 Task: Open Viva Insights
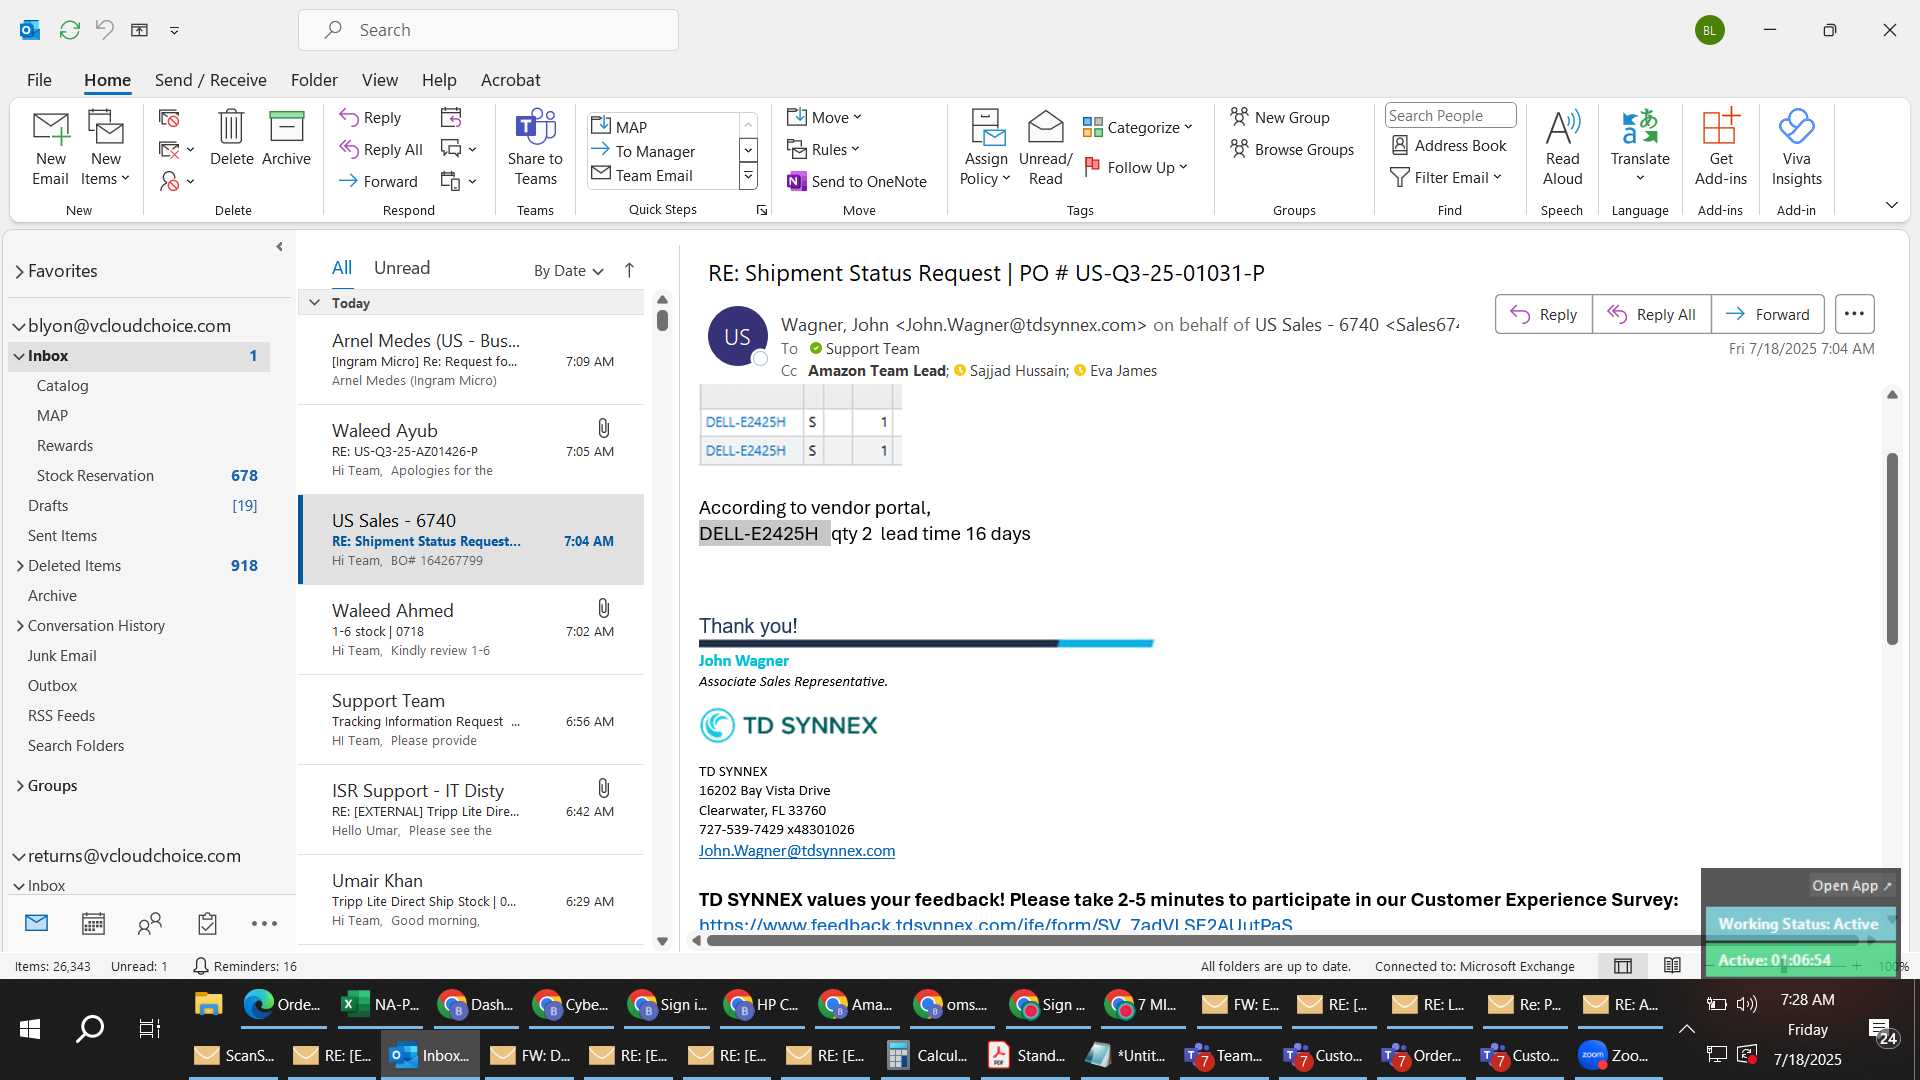[x=1796, y=148]
